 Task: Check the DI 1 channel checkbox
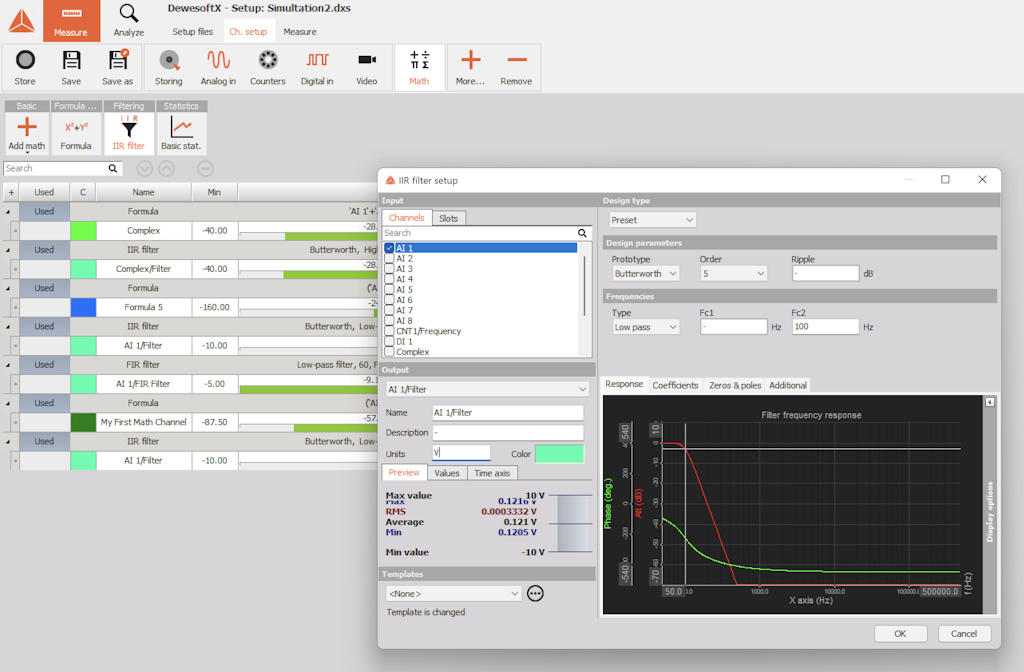pos(389,342)
